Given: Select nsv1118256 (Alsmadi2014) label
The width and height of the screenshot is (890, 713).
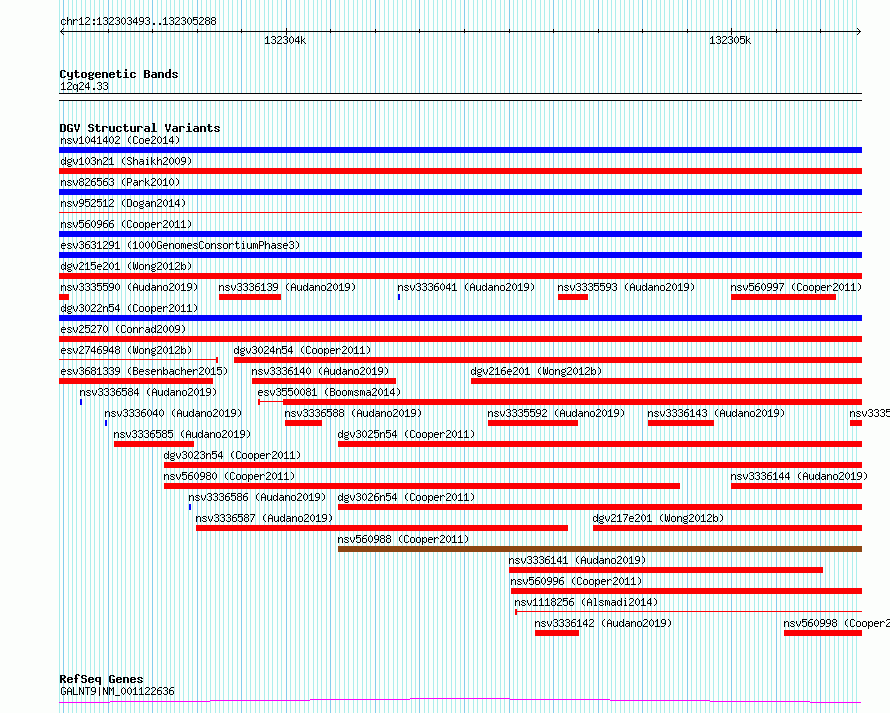Looking at the screenshot, I should pos(586,602).
